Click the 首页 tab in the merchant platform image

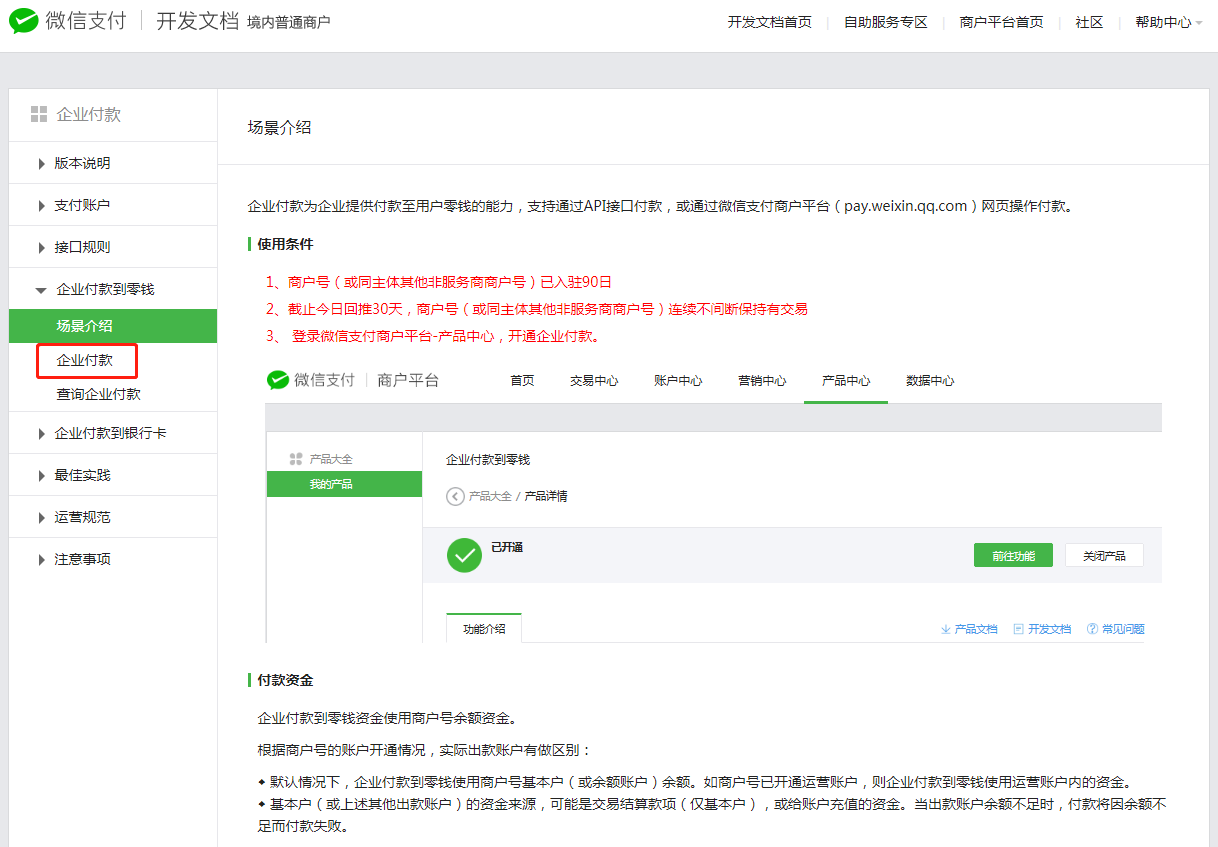(522, 380)
